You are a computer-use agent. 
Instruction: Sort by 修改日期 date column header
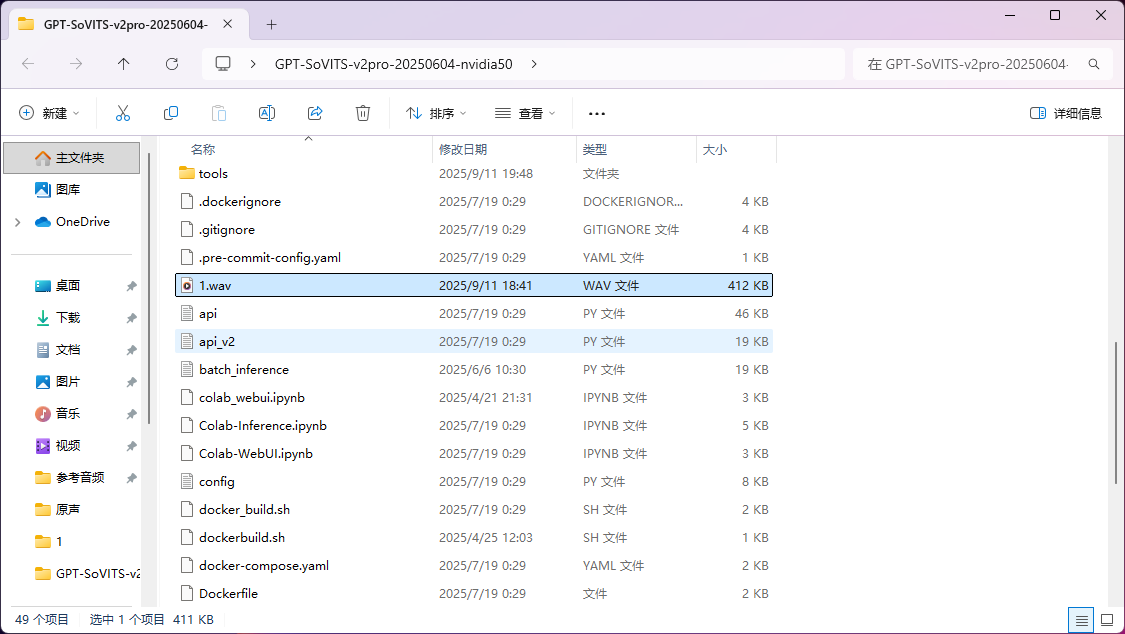[463, 149]
